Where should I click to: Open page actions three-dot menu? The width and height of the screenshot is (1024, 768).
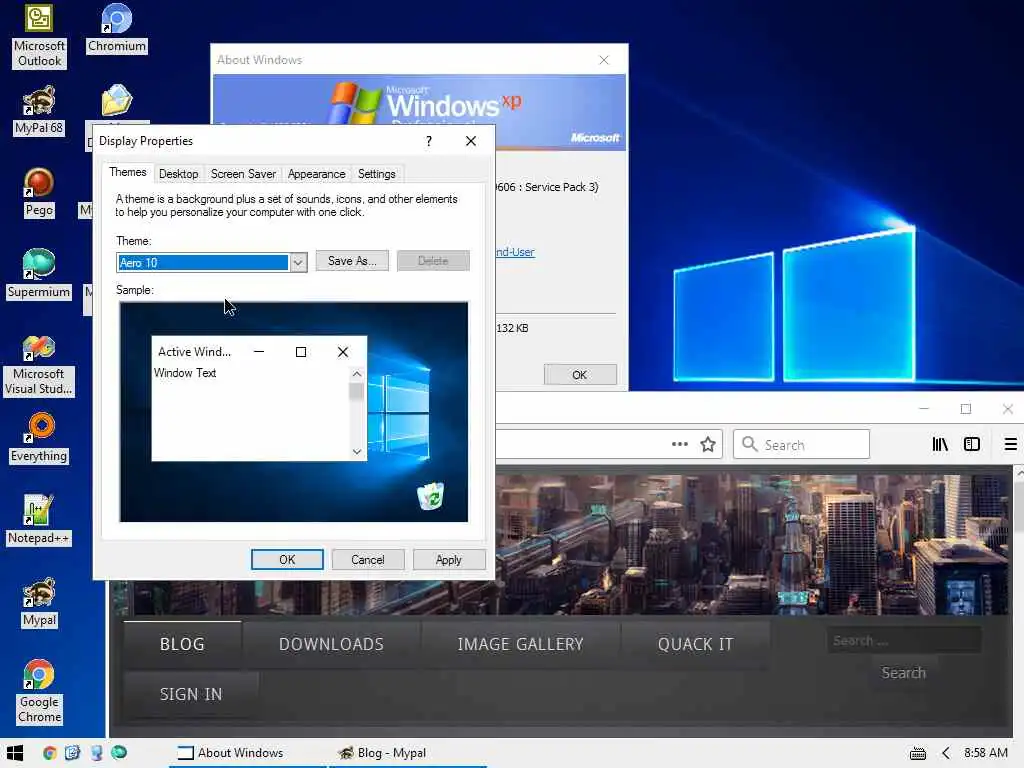pyautogui.click(x=680, y=444)
